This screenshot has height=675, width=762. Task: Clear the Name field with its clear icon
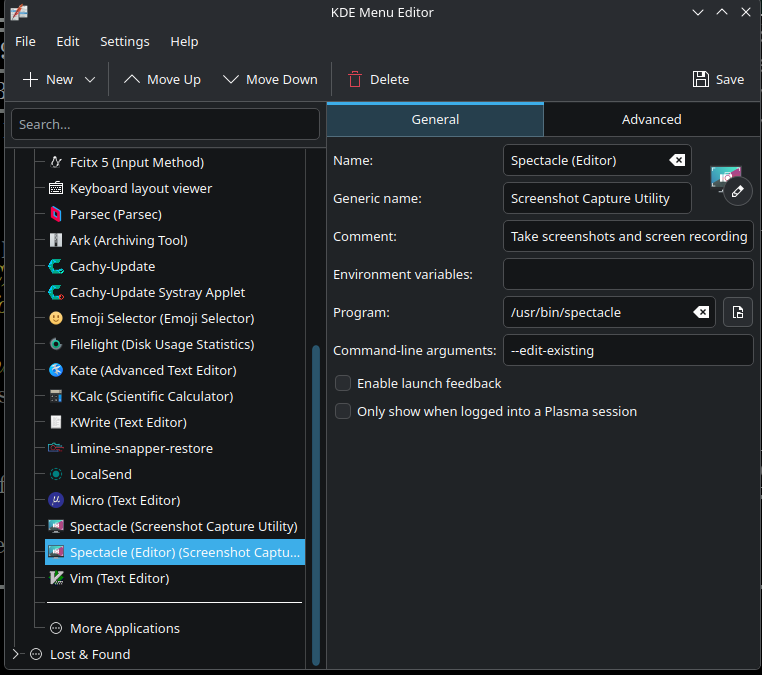tap(677, 160)
